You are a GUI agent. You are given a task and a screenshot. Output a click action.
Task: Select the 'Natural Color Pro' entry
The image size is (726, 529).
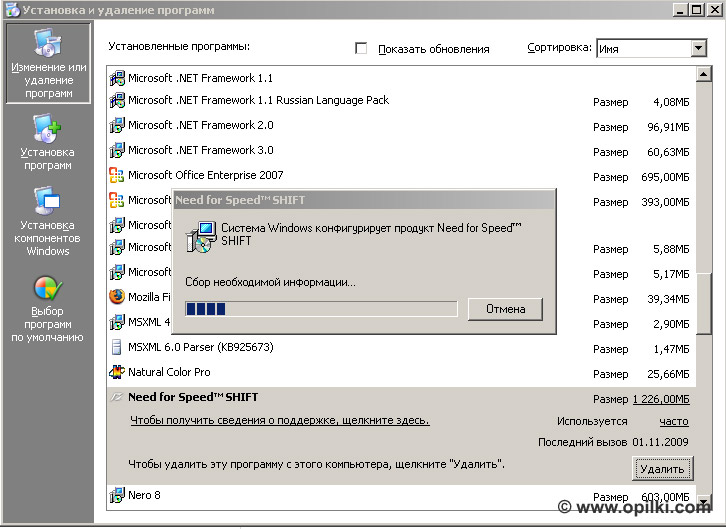[x=169, y=372]
